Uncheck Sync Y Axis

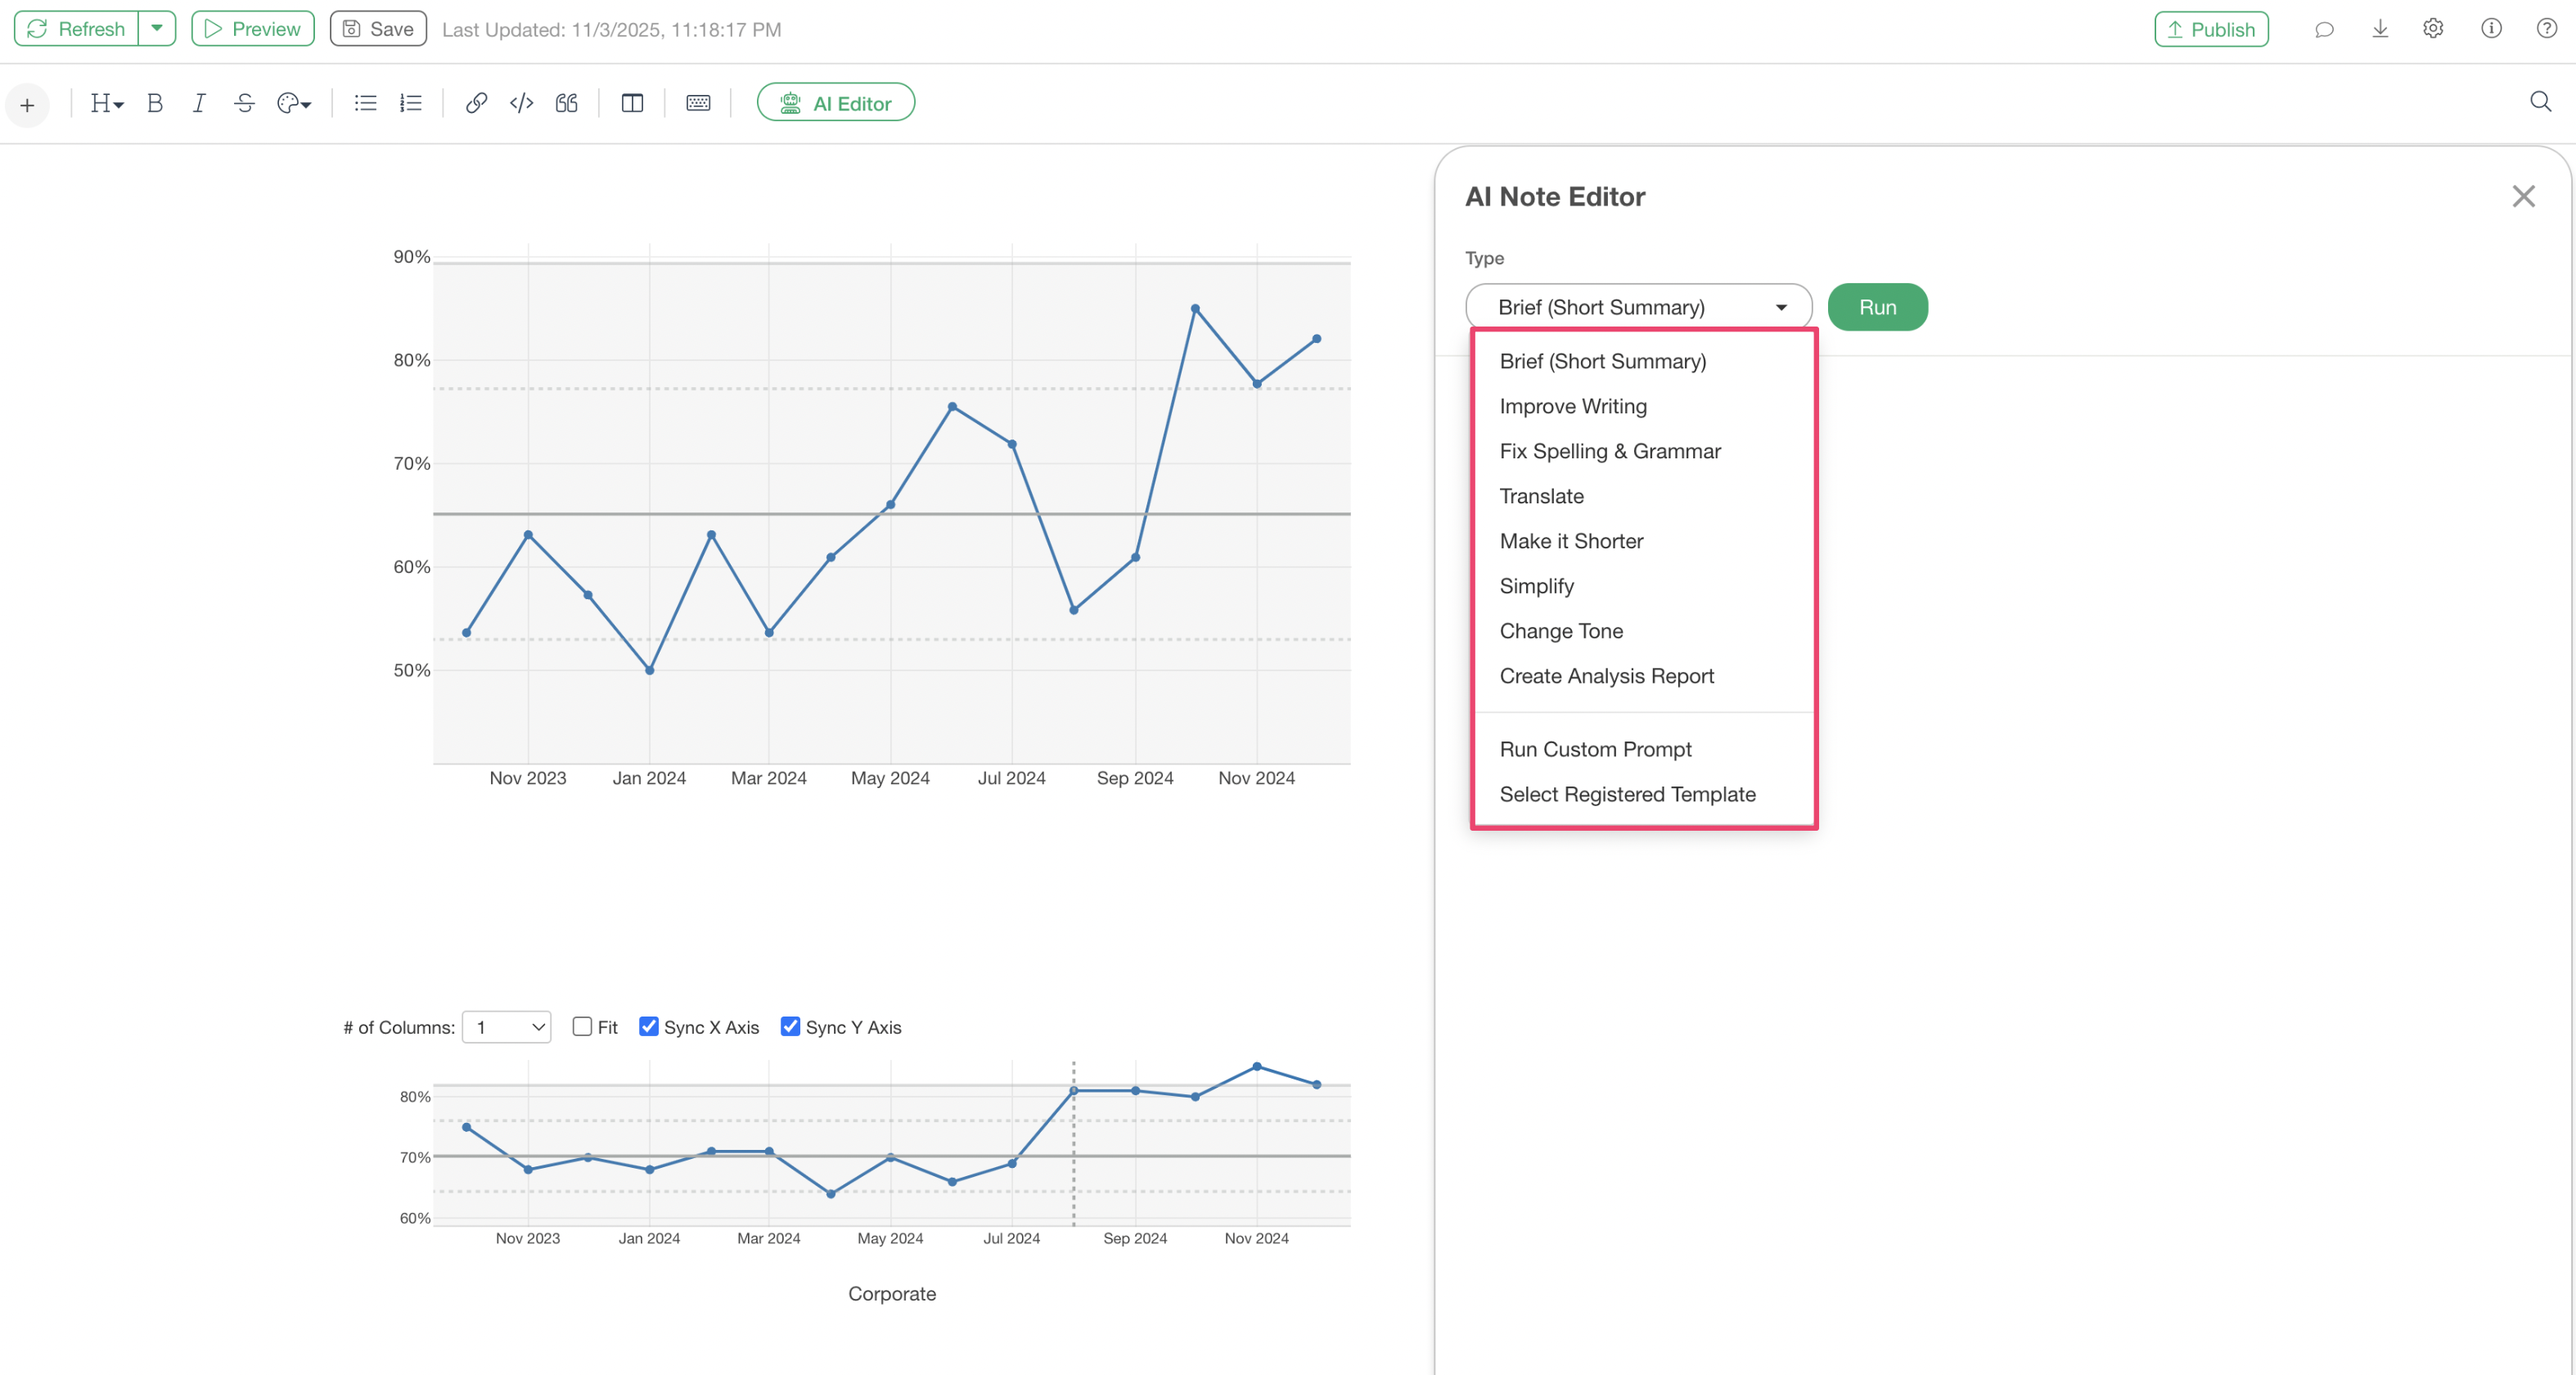click(790, 1026)
